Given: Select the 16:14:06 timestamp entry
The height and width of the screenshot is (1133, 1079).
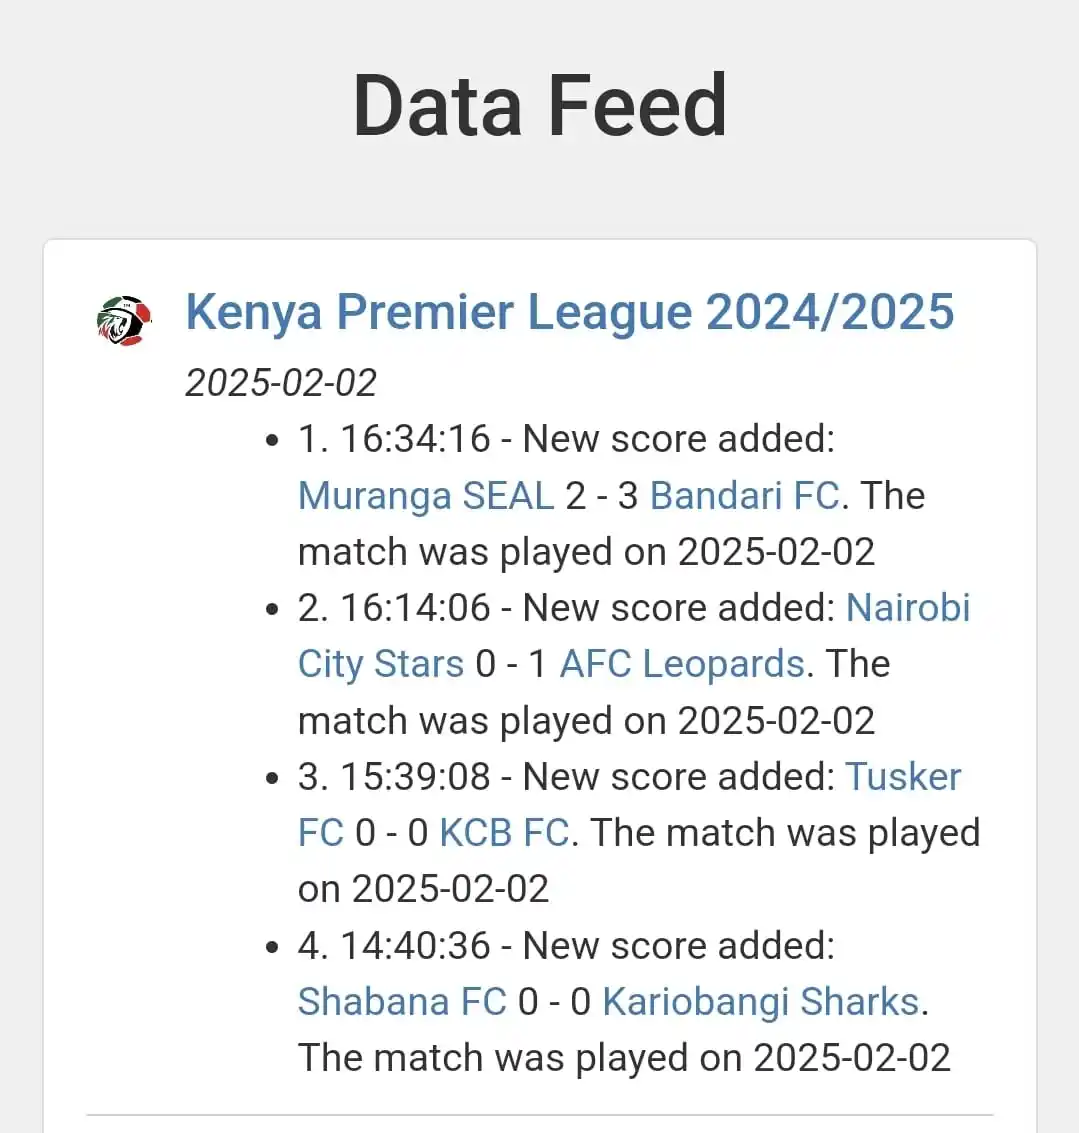Looking at the screenshot, I should coord(416,608).
